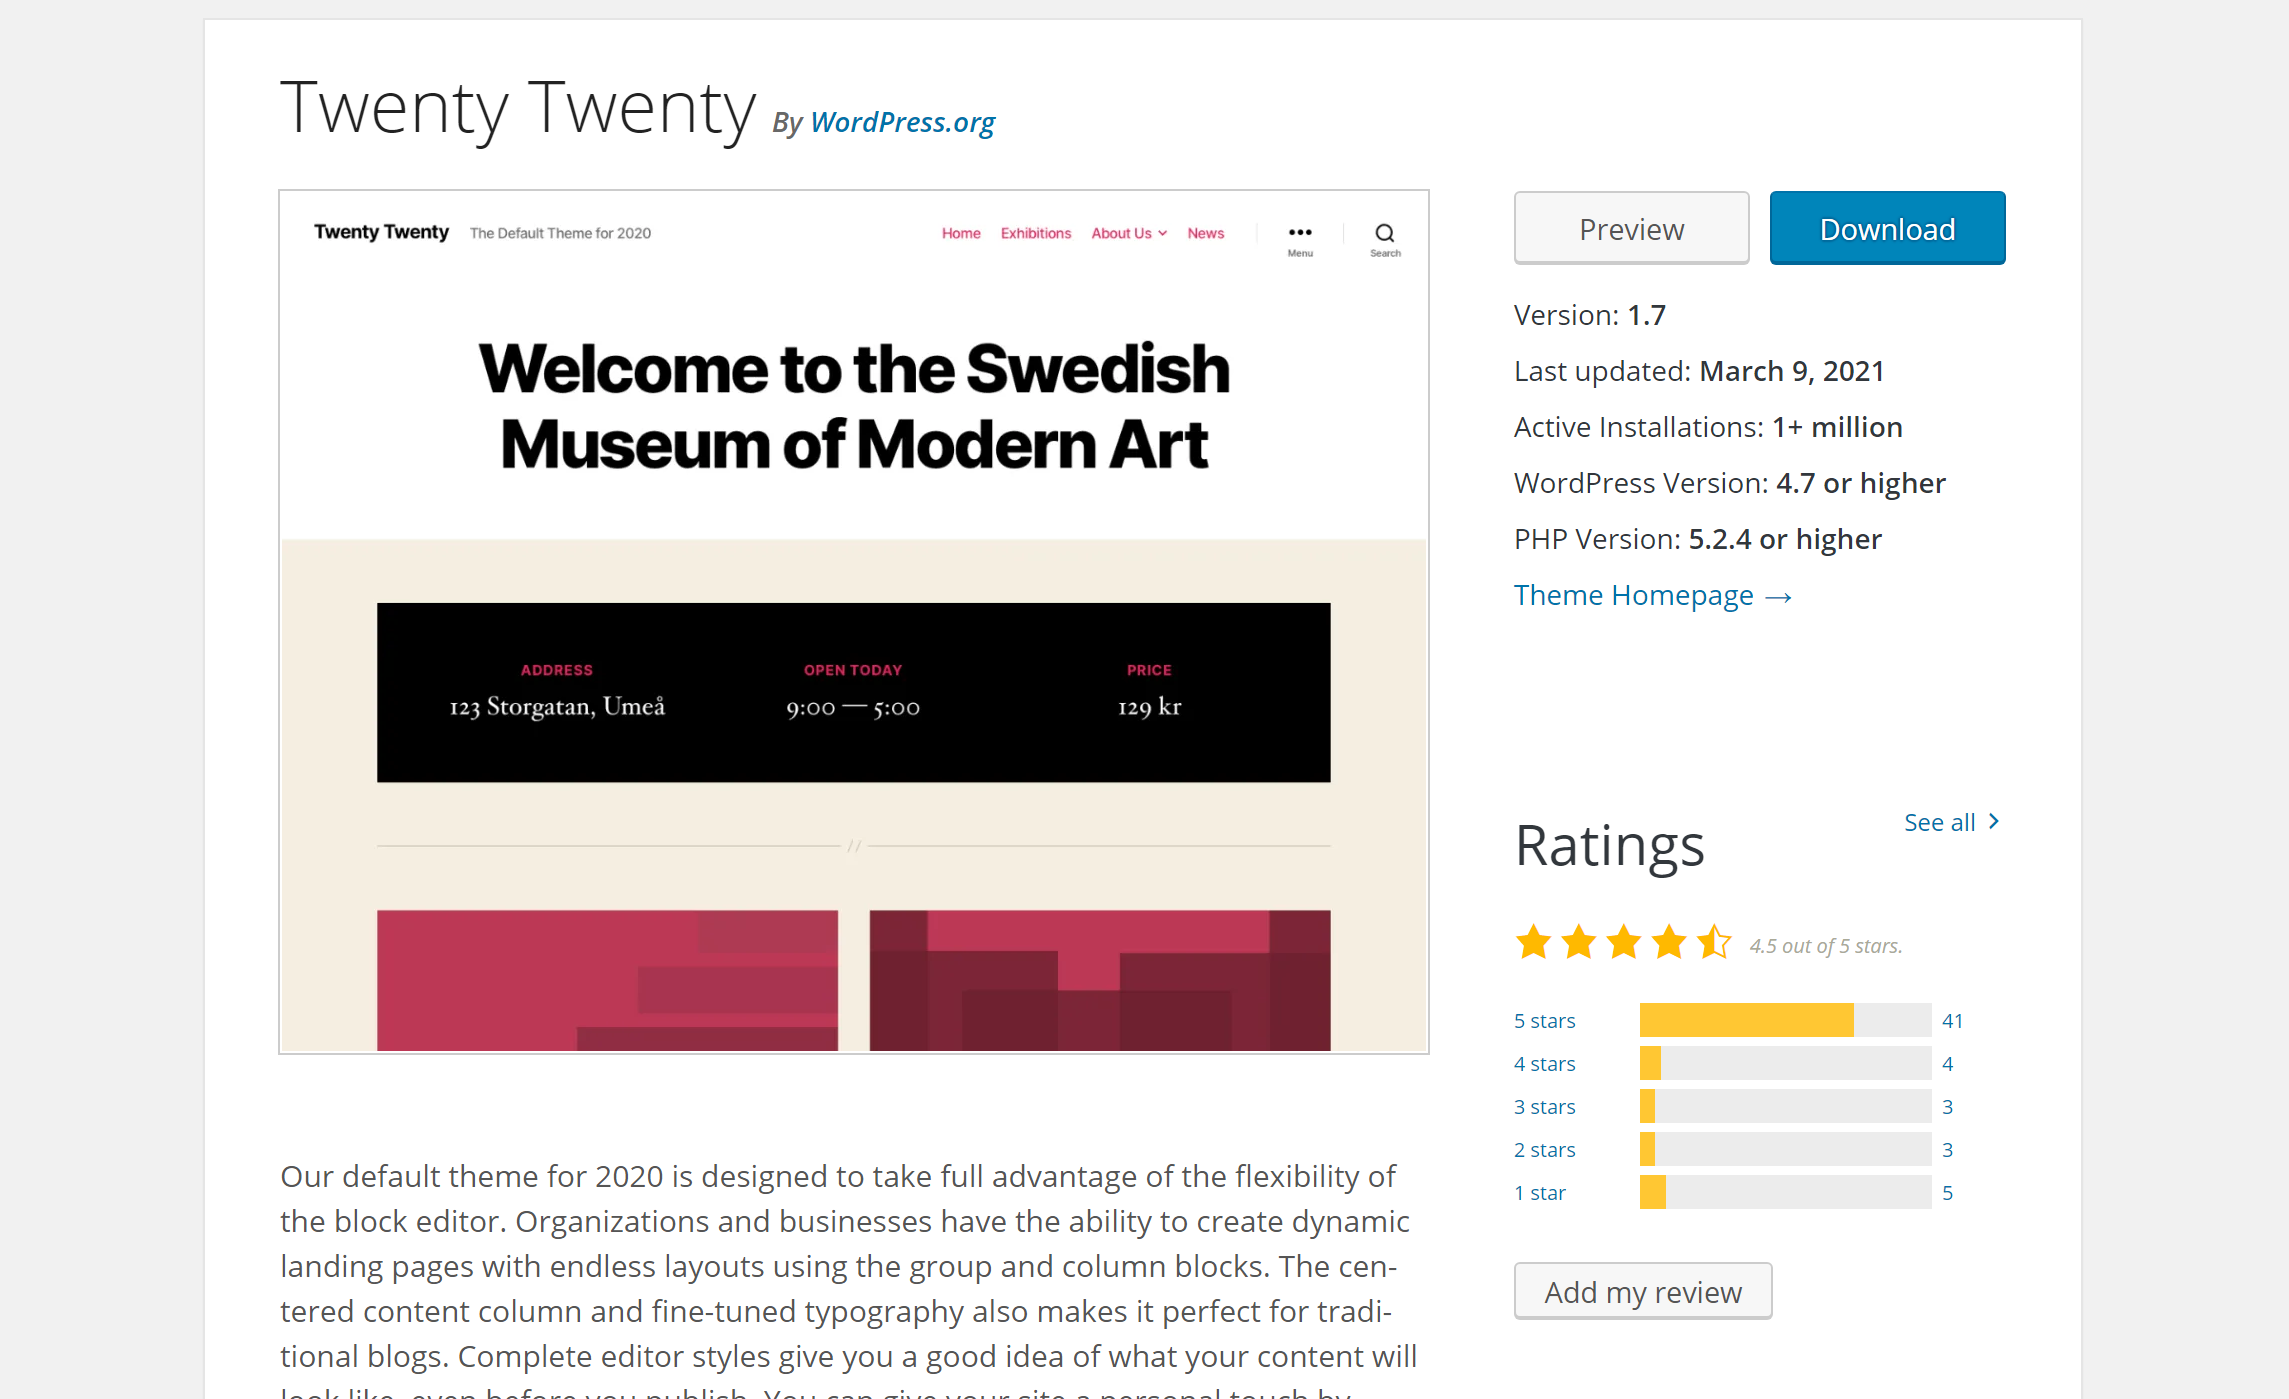Click the count 5 beside 1 star
2289x1399 pixels.
pos(1947,1192)
